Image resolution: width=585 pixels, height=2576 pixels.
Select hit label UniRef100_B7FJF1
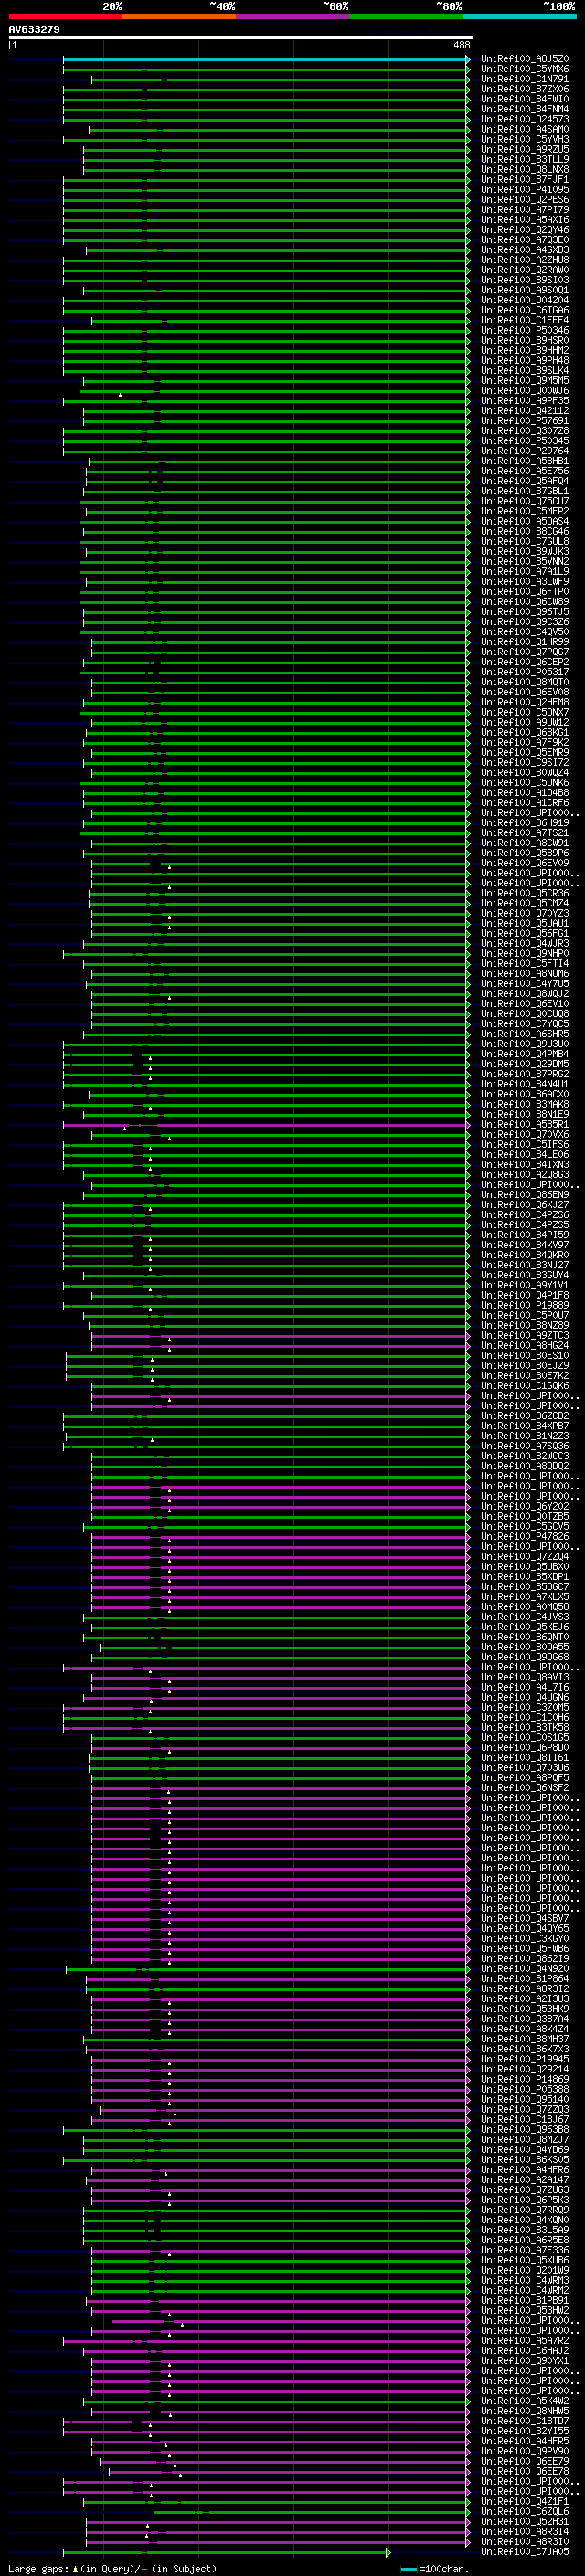[x=525, y=180]
